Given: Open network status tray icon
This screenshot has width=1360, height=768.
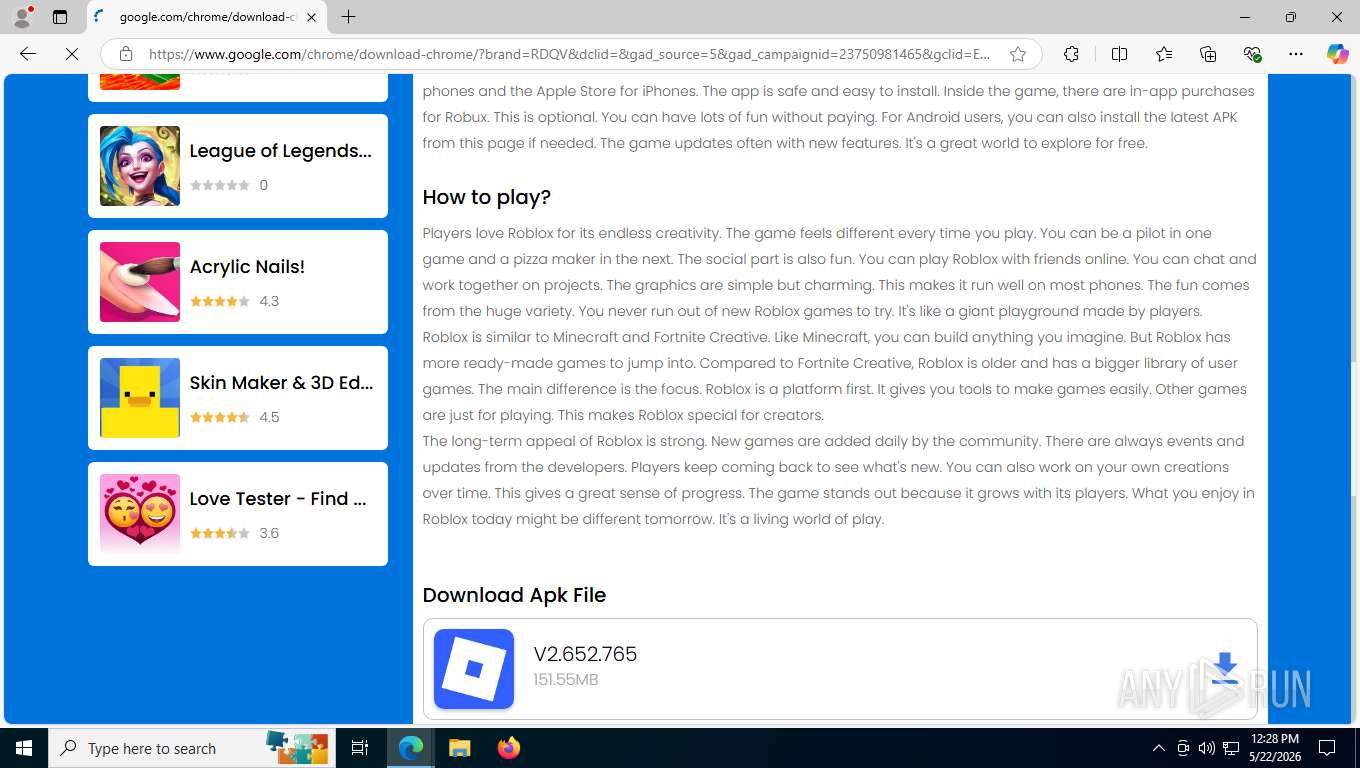Looking at the screenshot, I should click(1231, 748).
